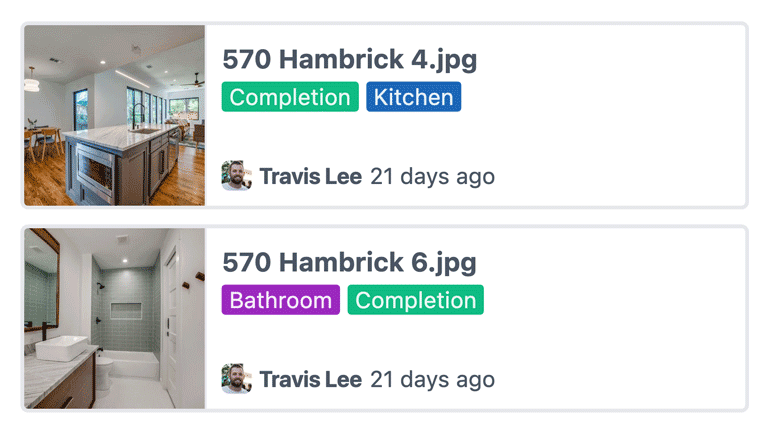Open the 570 Hambrick 4.jpg title
Image resolution: width=768 pixels, height=432 pixels.
click(349, 59)
